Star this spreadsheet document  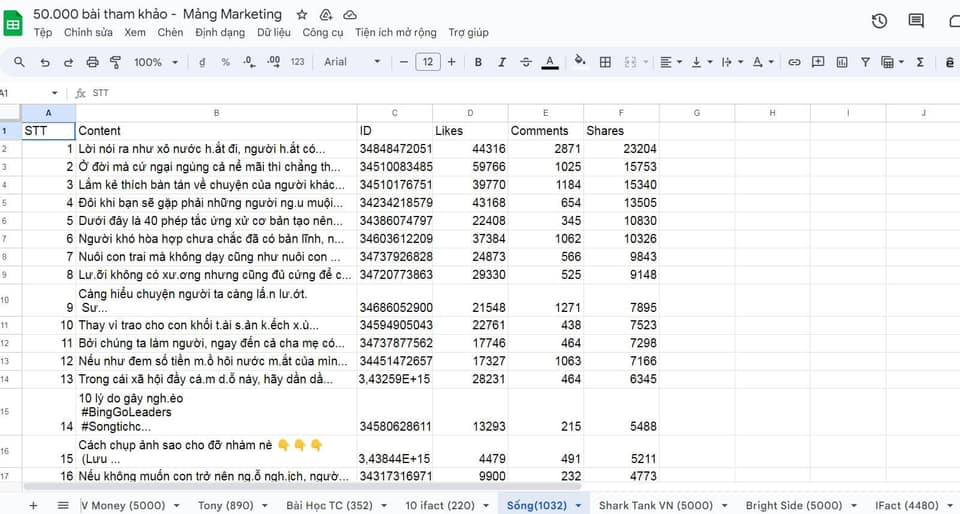[x=302, y=15]
